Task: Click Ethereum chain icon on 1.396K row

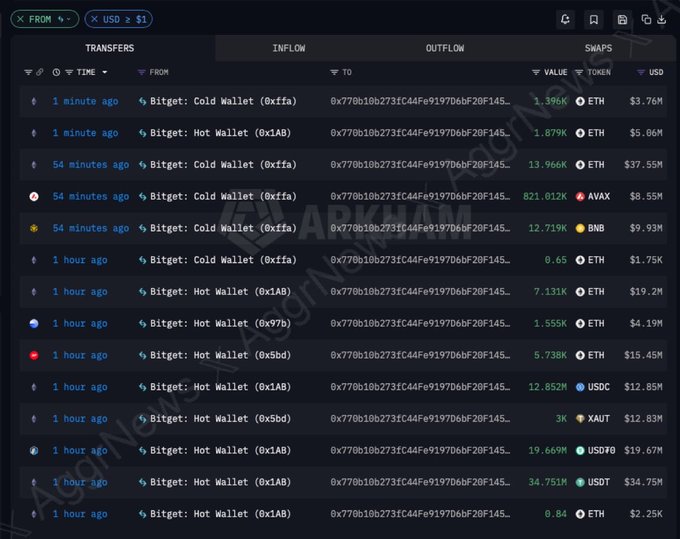Action: click(34, 101)
